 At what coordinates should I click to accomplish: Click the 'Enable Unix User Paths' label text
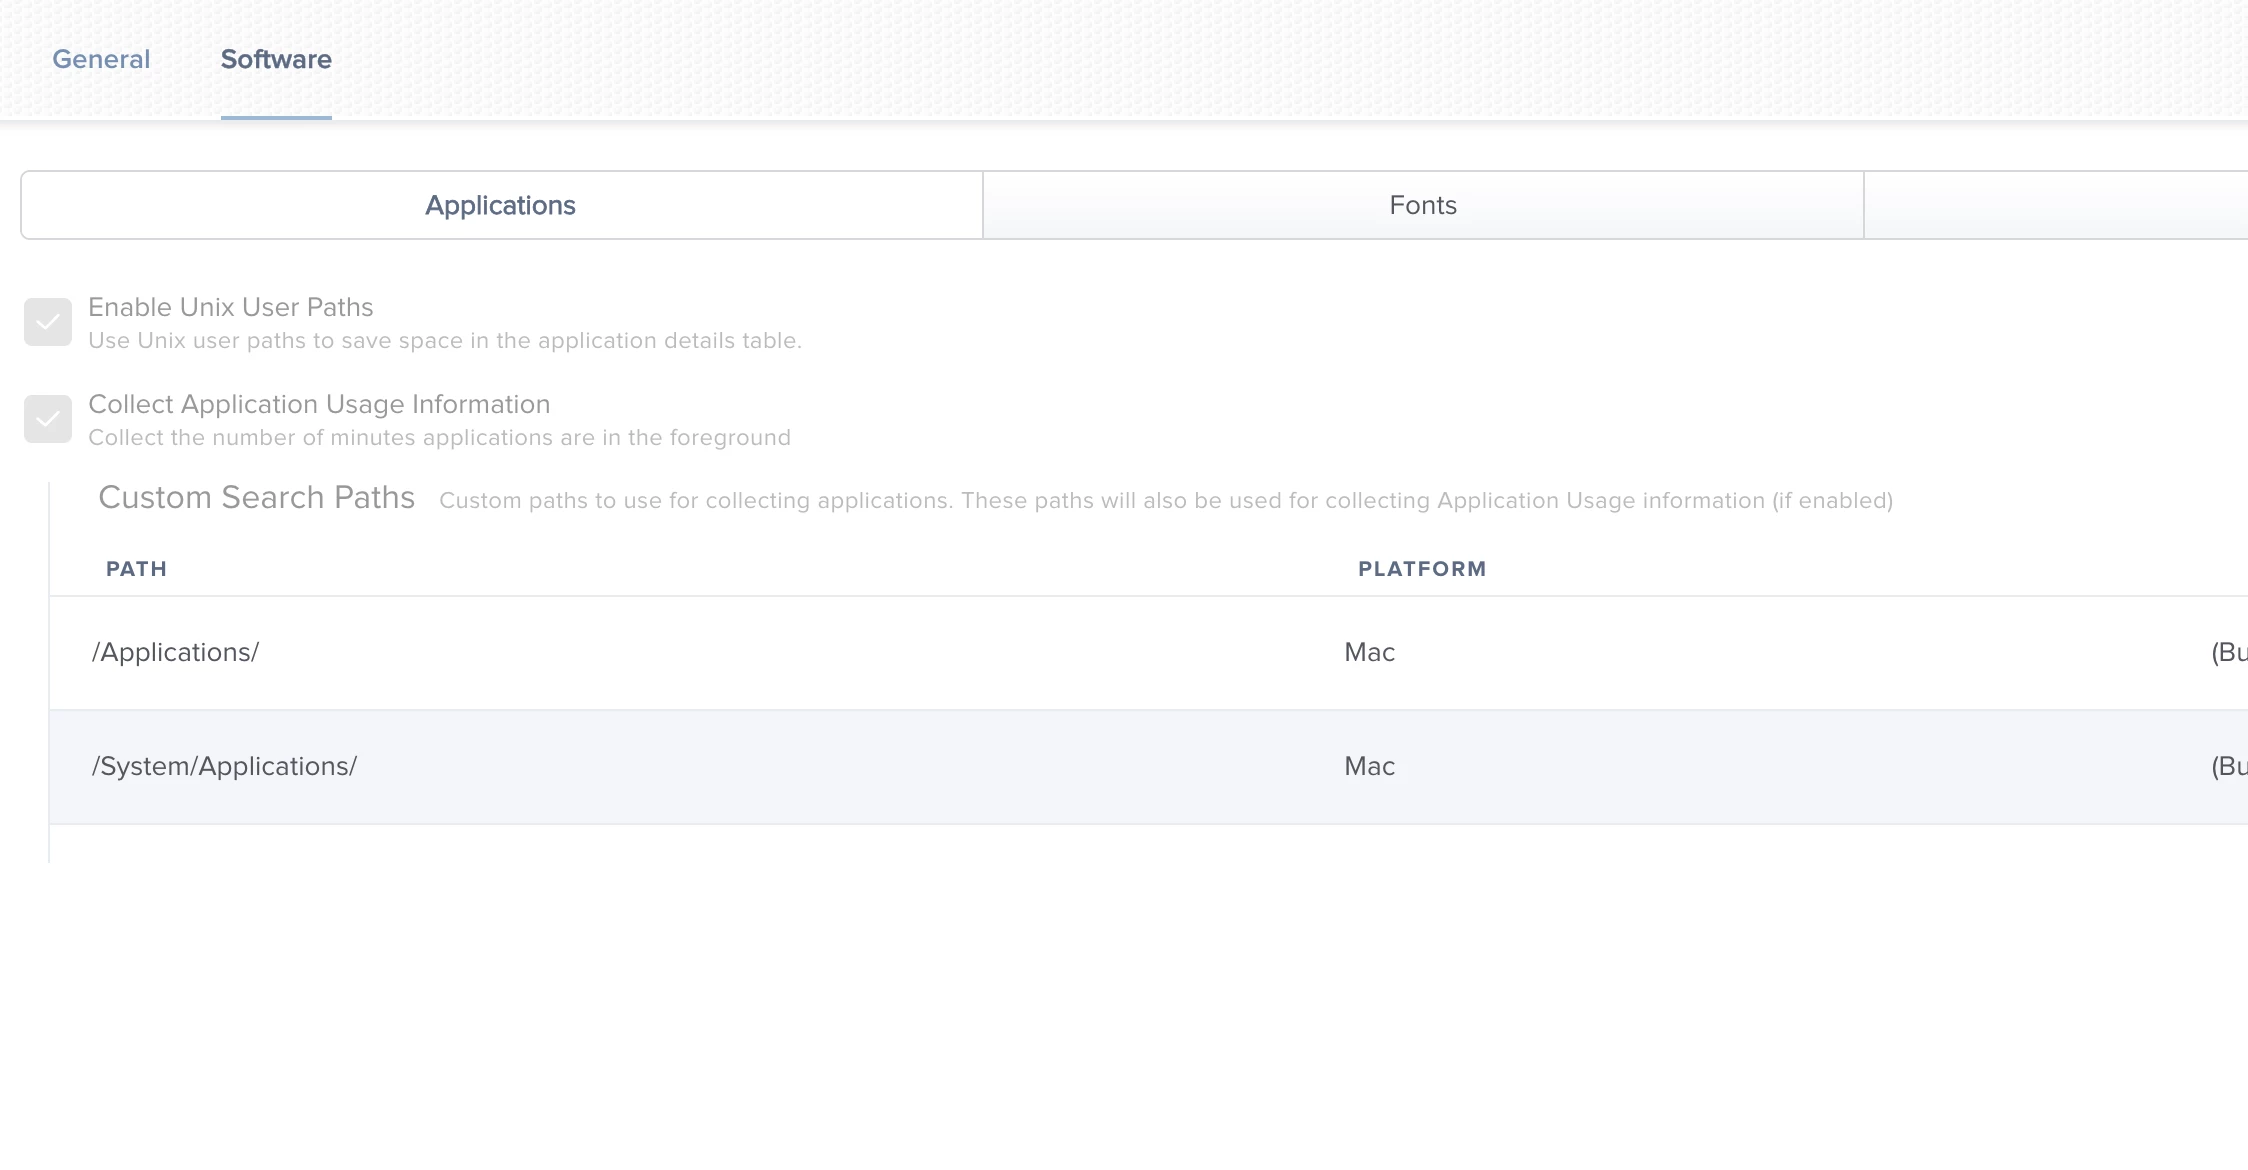pos(230,307)
